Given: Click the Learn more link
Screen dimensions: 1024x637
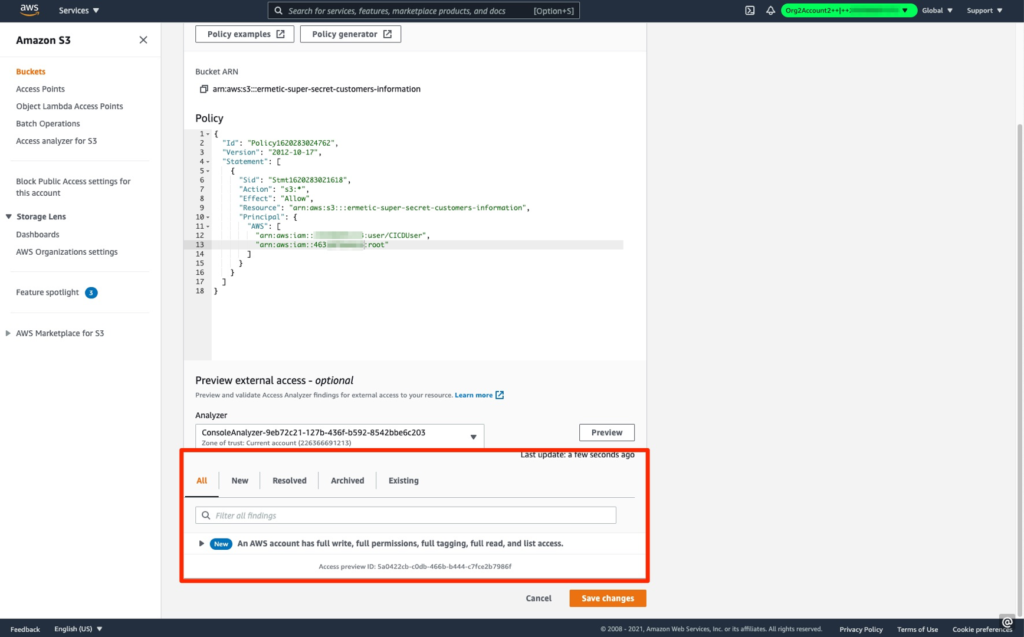Looking at the screenshot, I should coord(473,395).
